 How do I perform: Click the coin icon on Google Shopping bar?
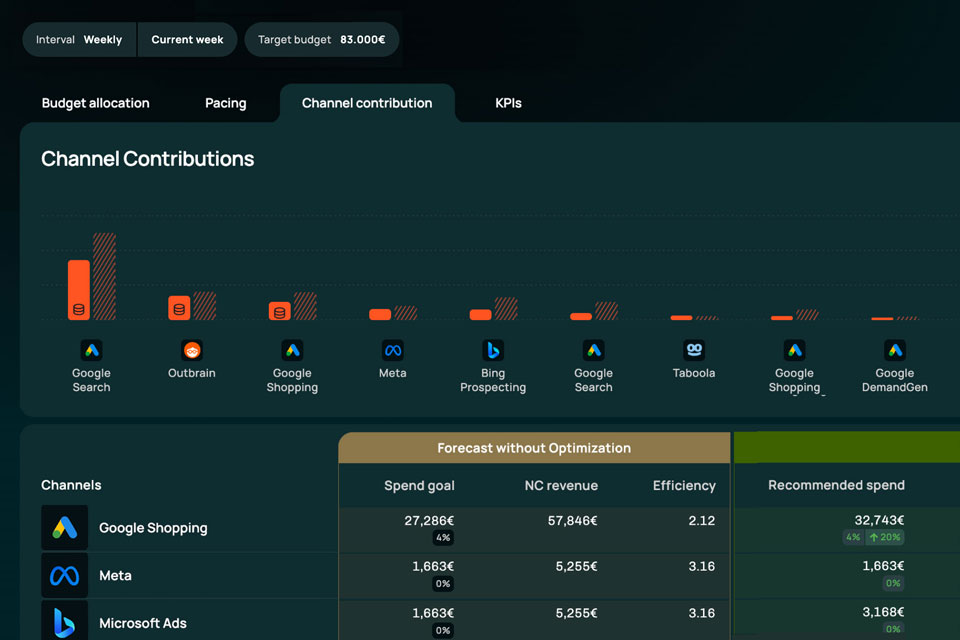pos(279,312)
